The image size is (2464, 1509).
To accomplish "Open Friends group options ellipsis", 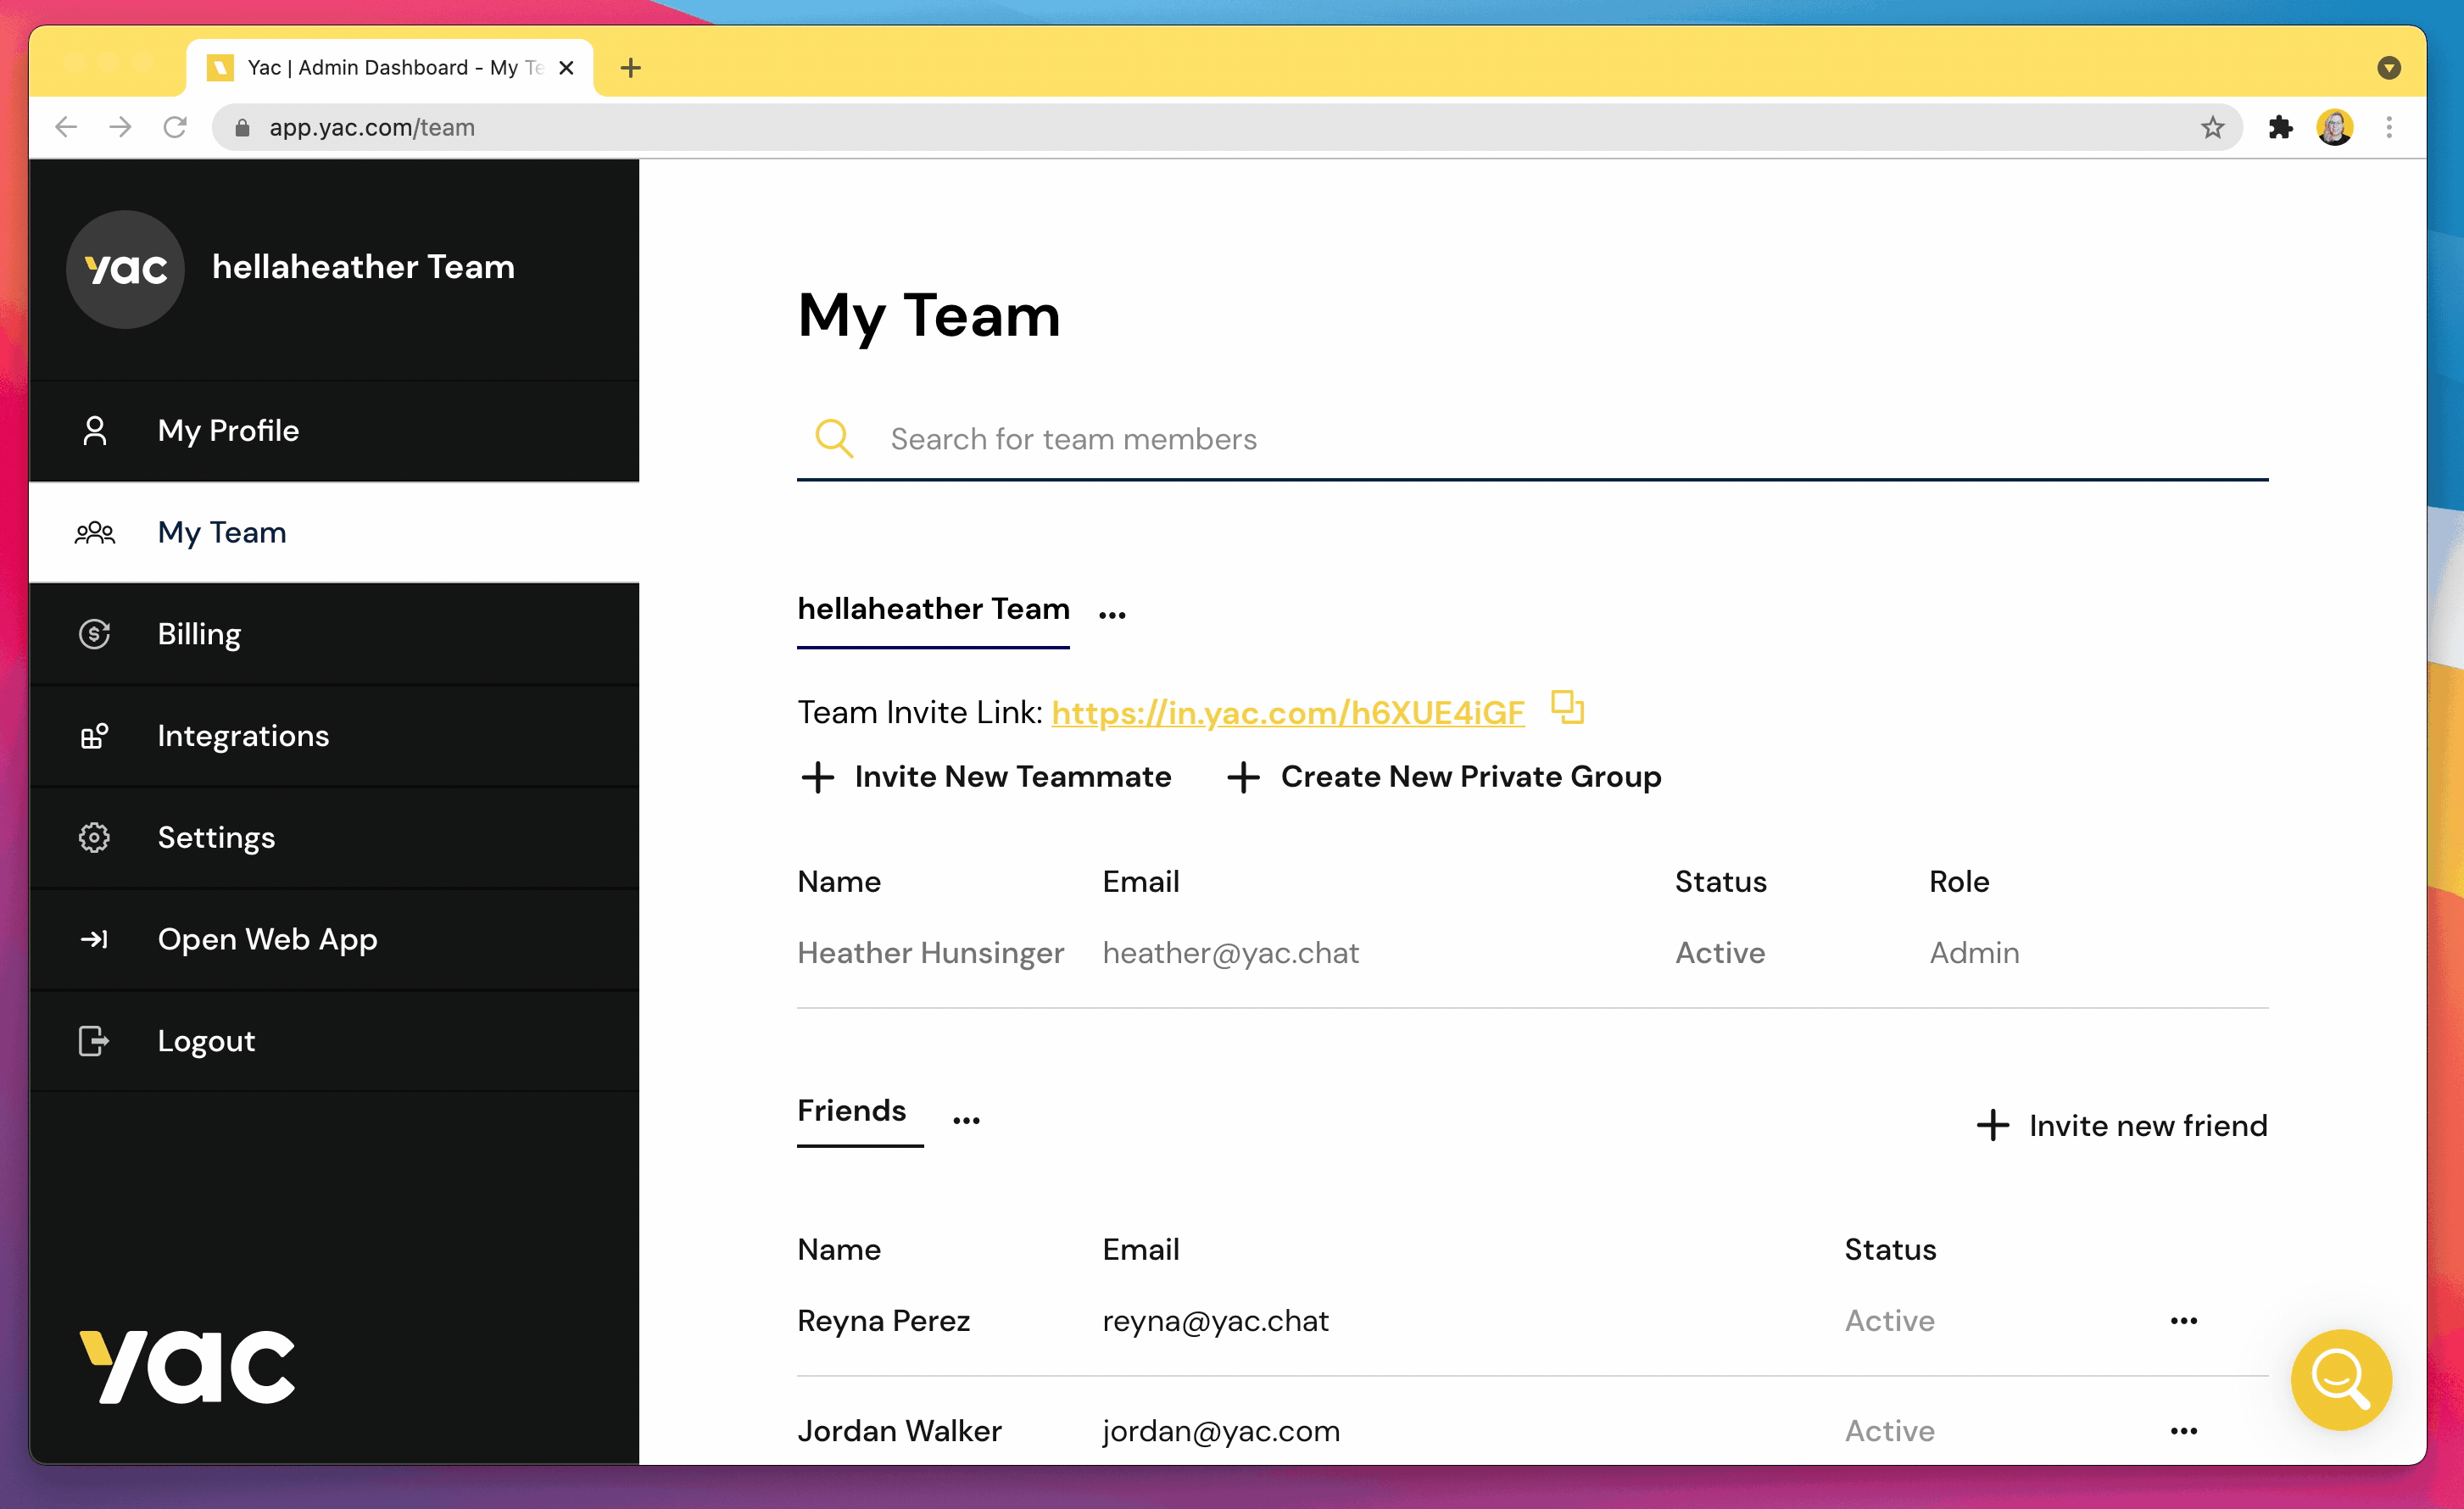I will 966,1120.
